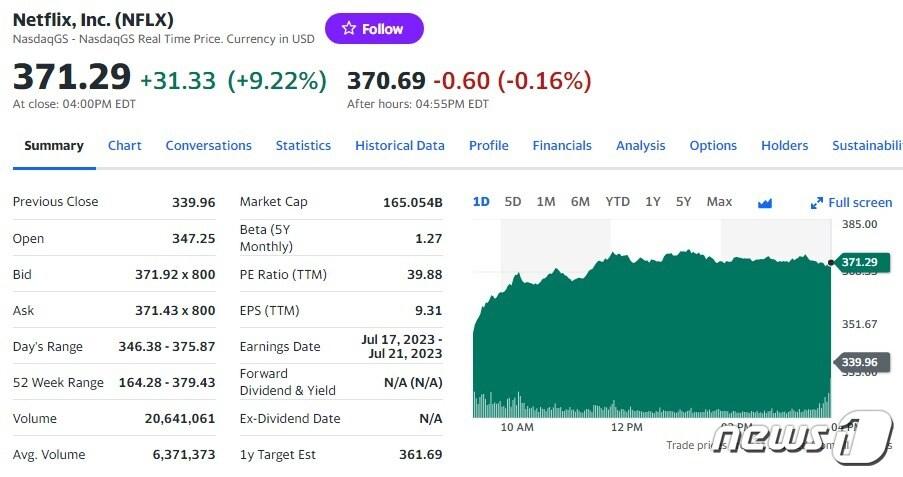Select the 5D chart range

pyautogui.click(x=513, y=202)
